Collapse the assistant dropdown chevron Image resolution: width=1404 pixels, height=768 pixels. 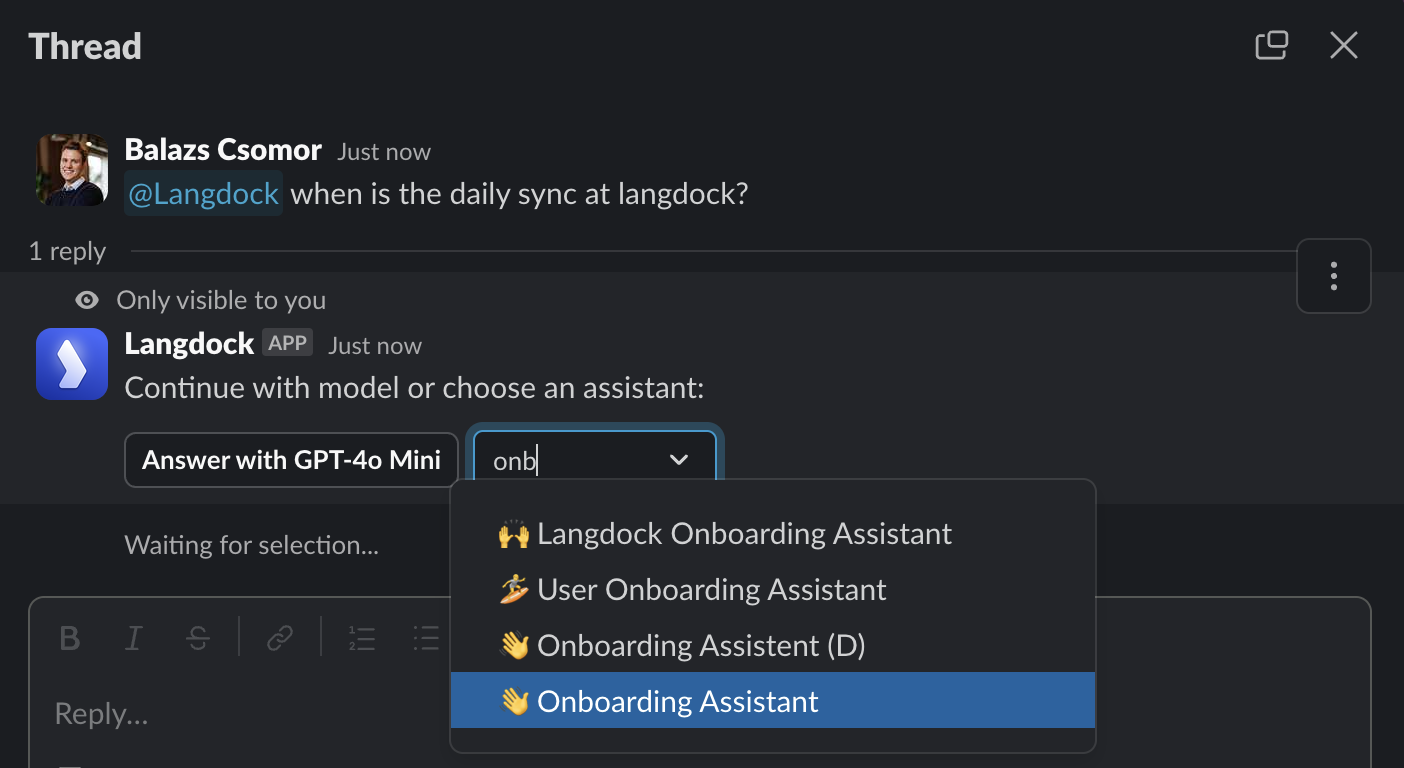pyautogui.click(x=679, y=460)
